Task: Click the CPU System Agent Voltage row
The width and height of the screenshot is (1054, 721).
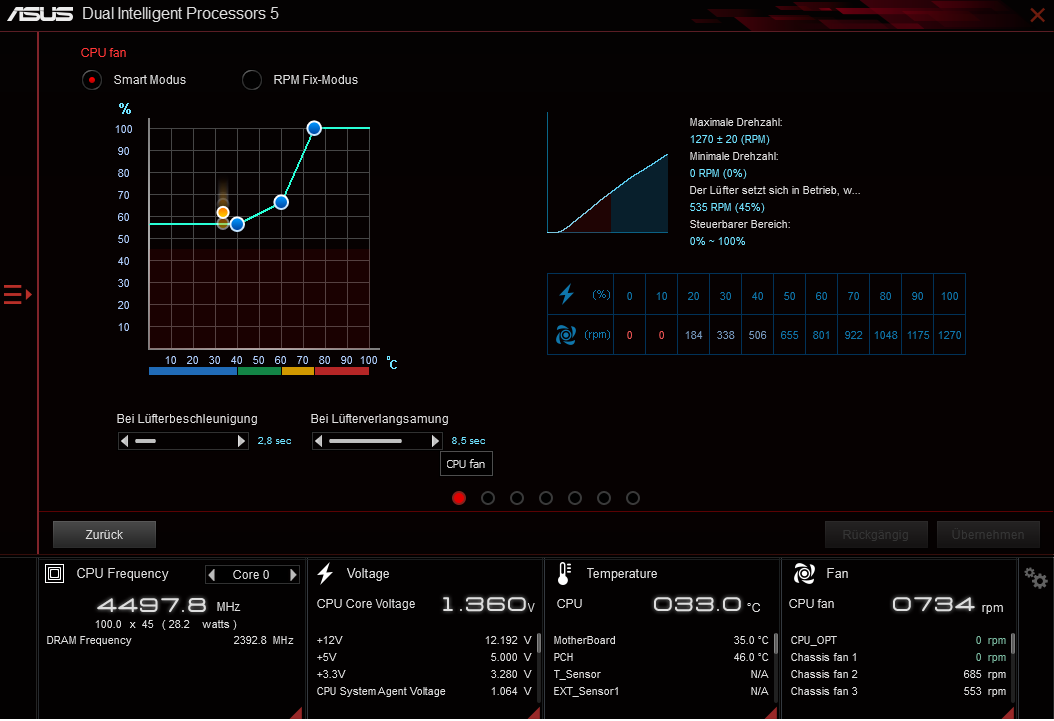Action: point(423,691)
